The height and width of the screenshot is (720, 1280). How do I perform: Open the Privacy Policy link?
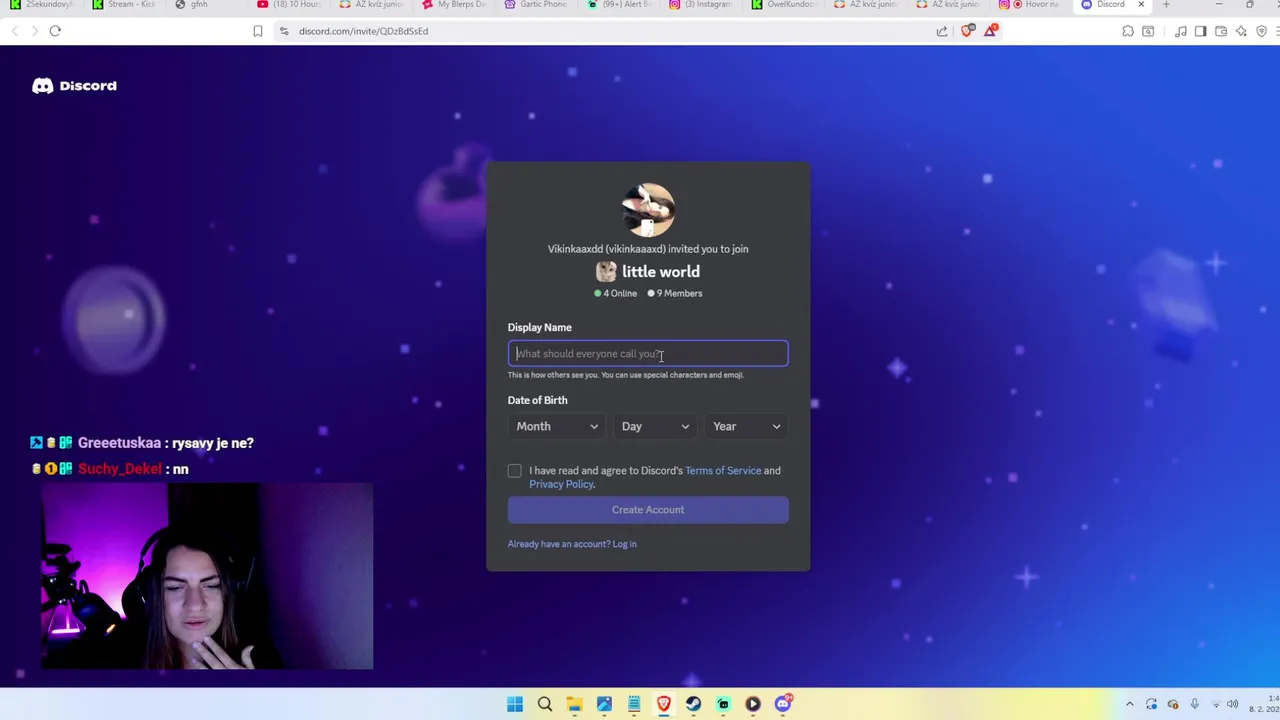(x=561, y=485)
